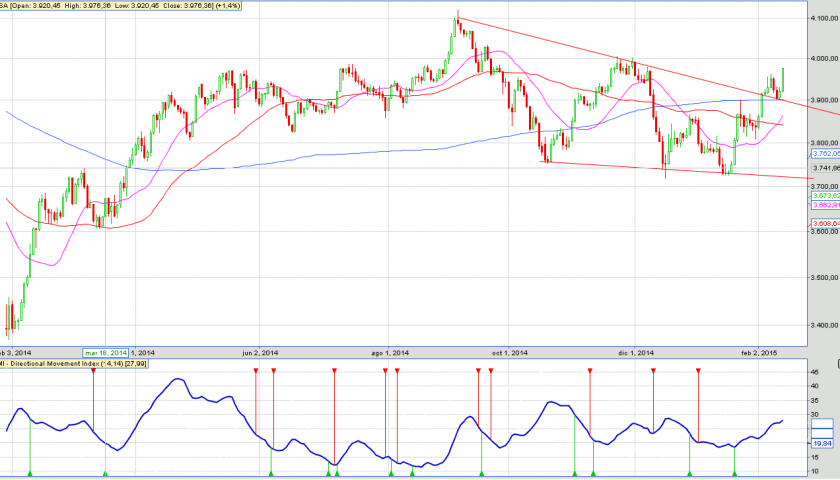Click the magenta 3.662,91 price tag
This screenshot has width=840, height=480.
coord(824,205)
